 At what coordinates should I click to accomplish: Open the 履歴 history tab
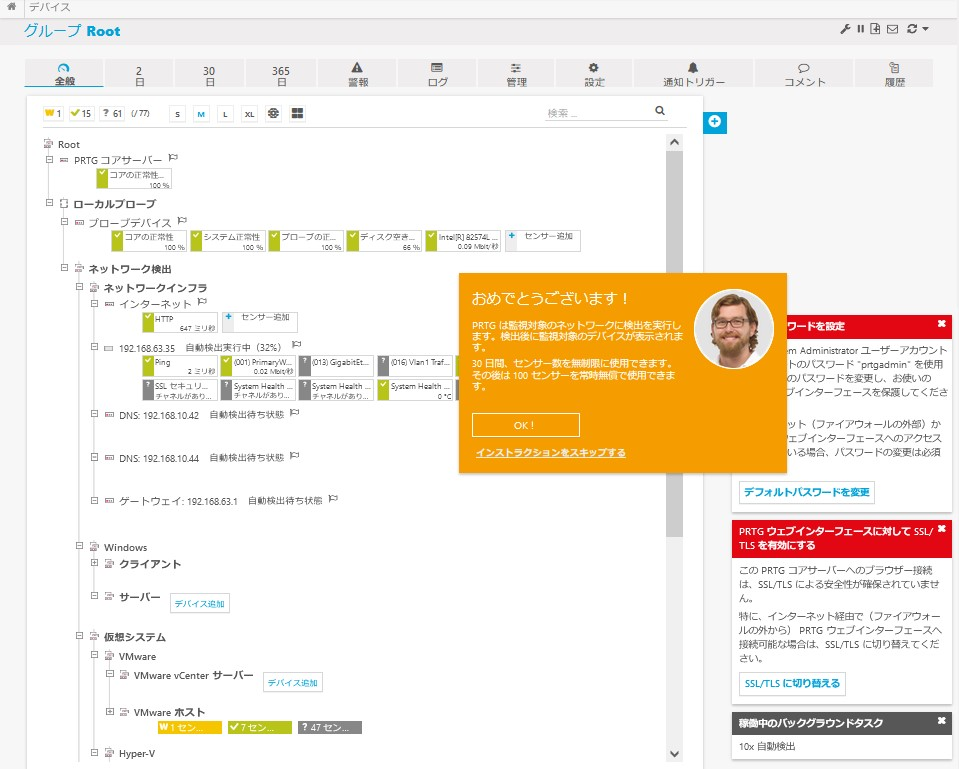[x=894, y=74]
